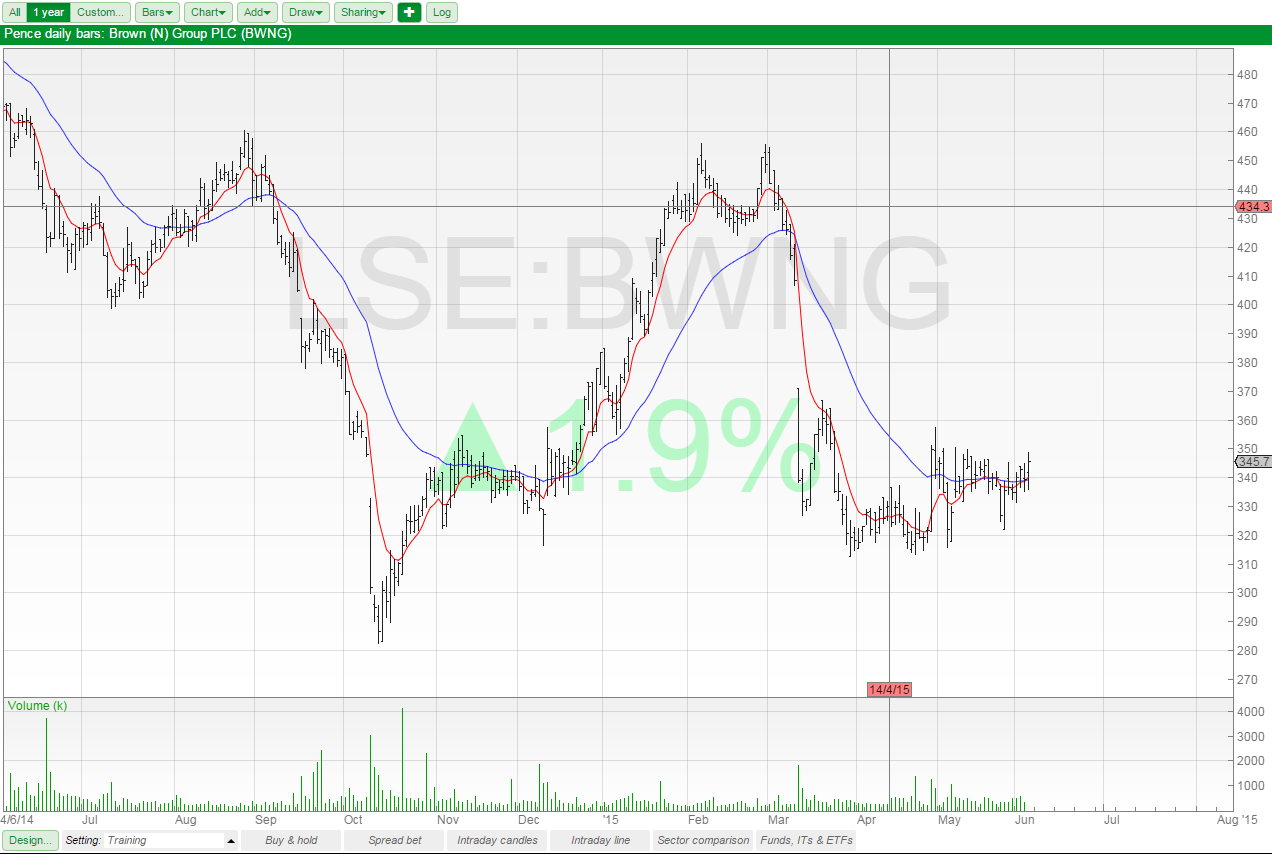The height and width of the screenshot is (854, 1272).
Task: Switch to Funds, ITs & ETFs setting
Action: (x=806, y=840)
